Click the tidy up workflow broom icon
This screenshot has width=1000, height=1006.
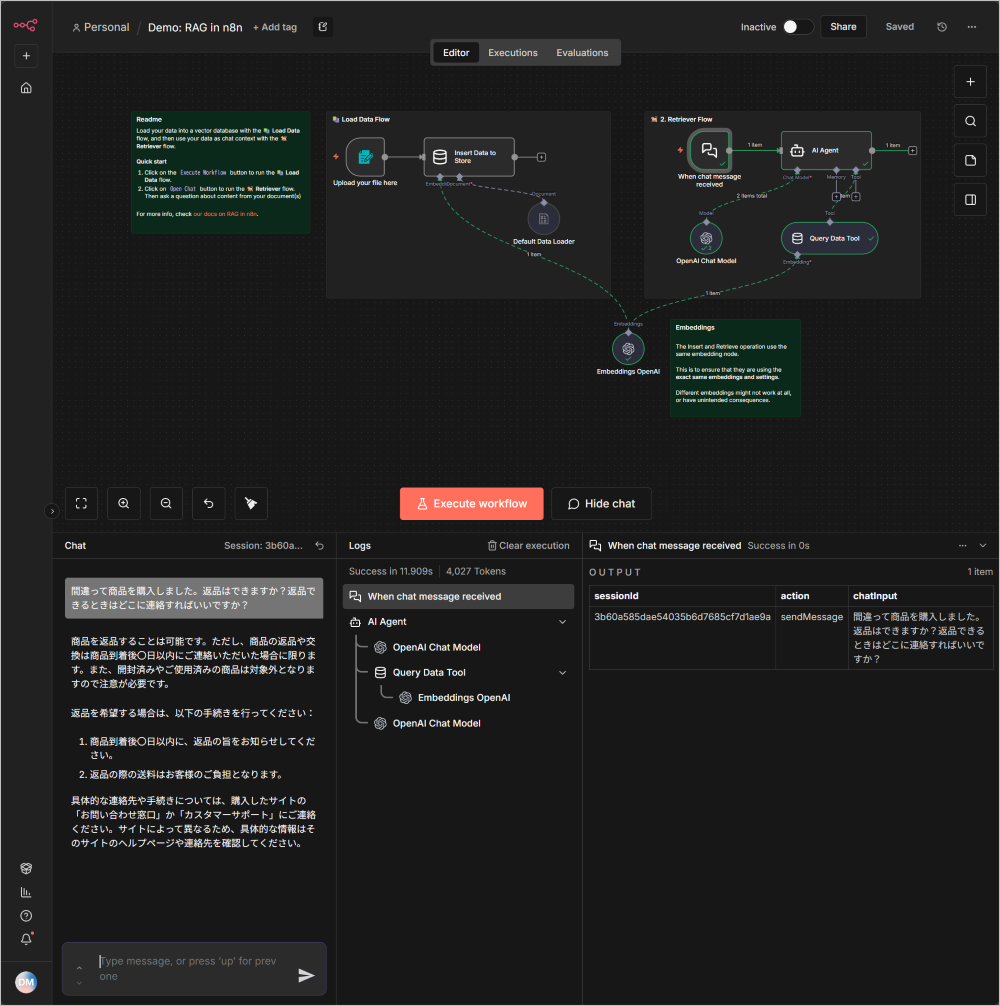point(251,504)
